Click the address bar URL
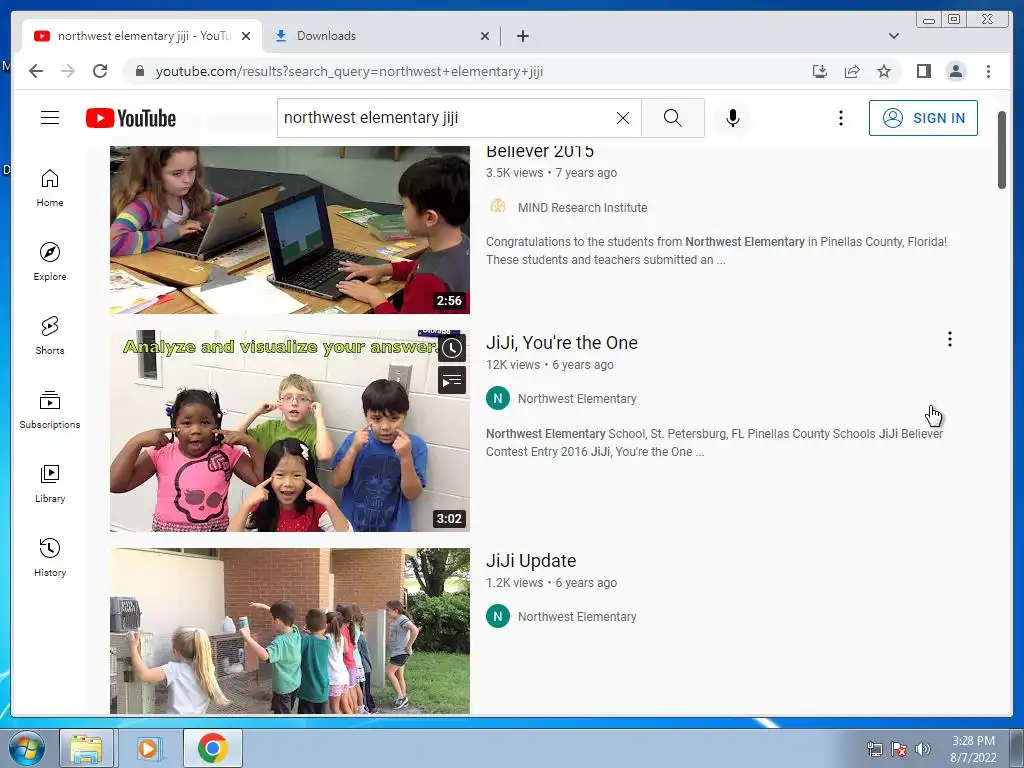The height and width of the screenshot is (768, 1024). [x=349, y=71]
